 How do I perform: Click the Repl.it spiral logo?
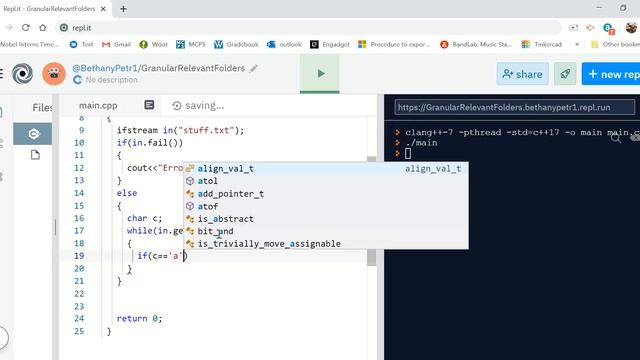pyautogui.click(x=22, y=73)
